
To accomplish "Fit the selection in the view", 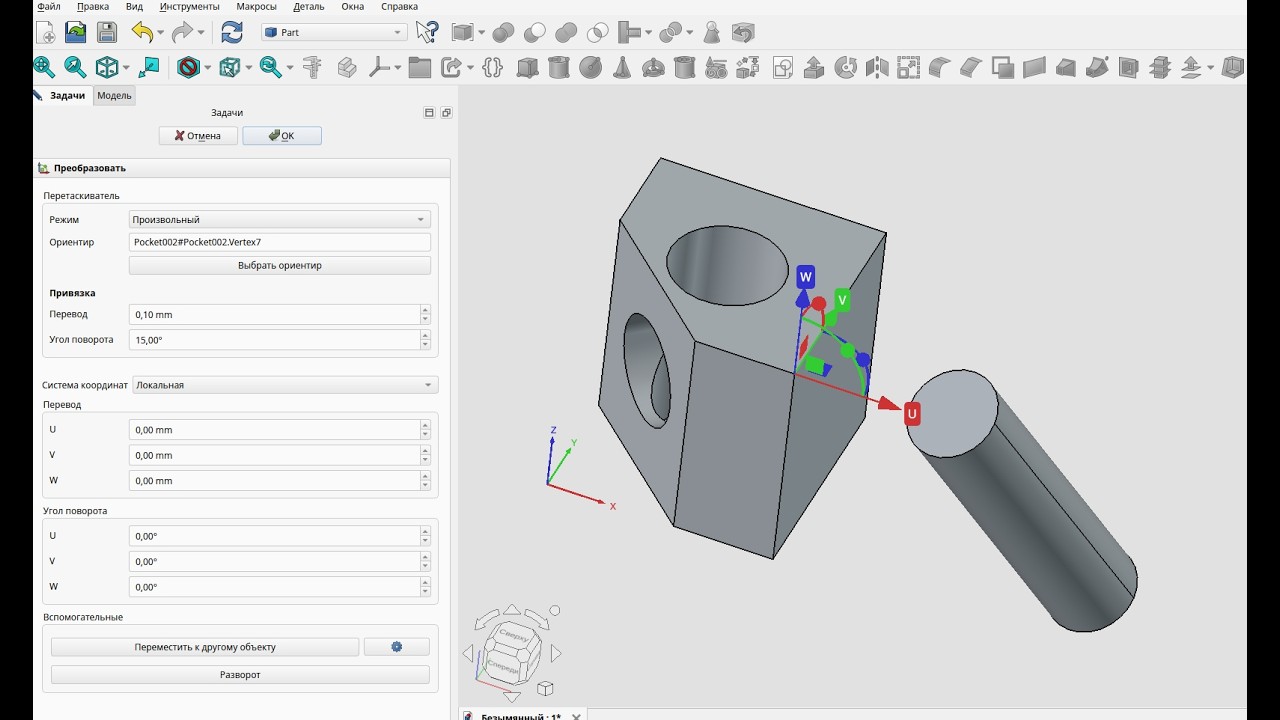I will point(75,67).
